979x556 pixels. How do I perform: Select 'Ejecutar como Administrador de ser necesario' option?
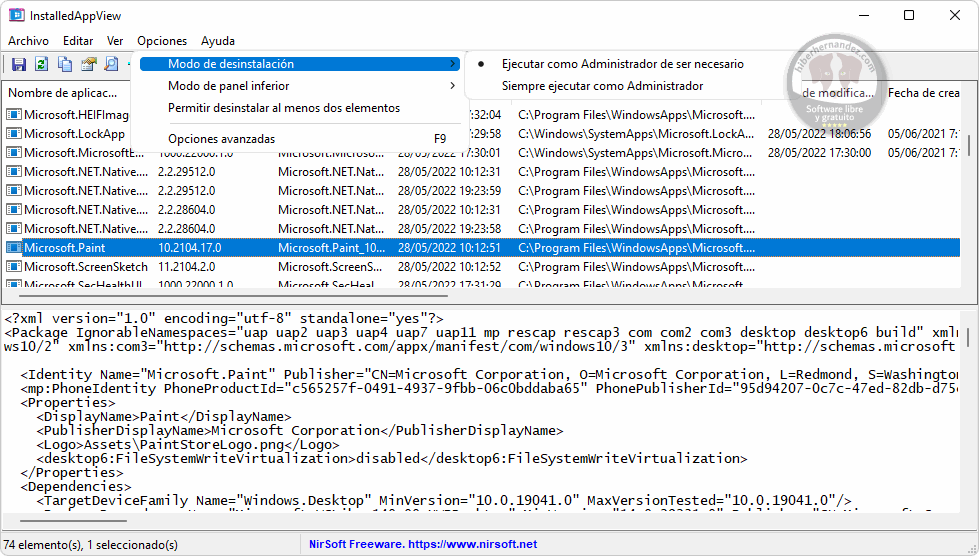(622, 64)
